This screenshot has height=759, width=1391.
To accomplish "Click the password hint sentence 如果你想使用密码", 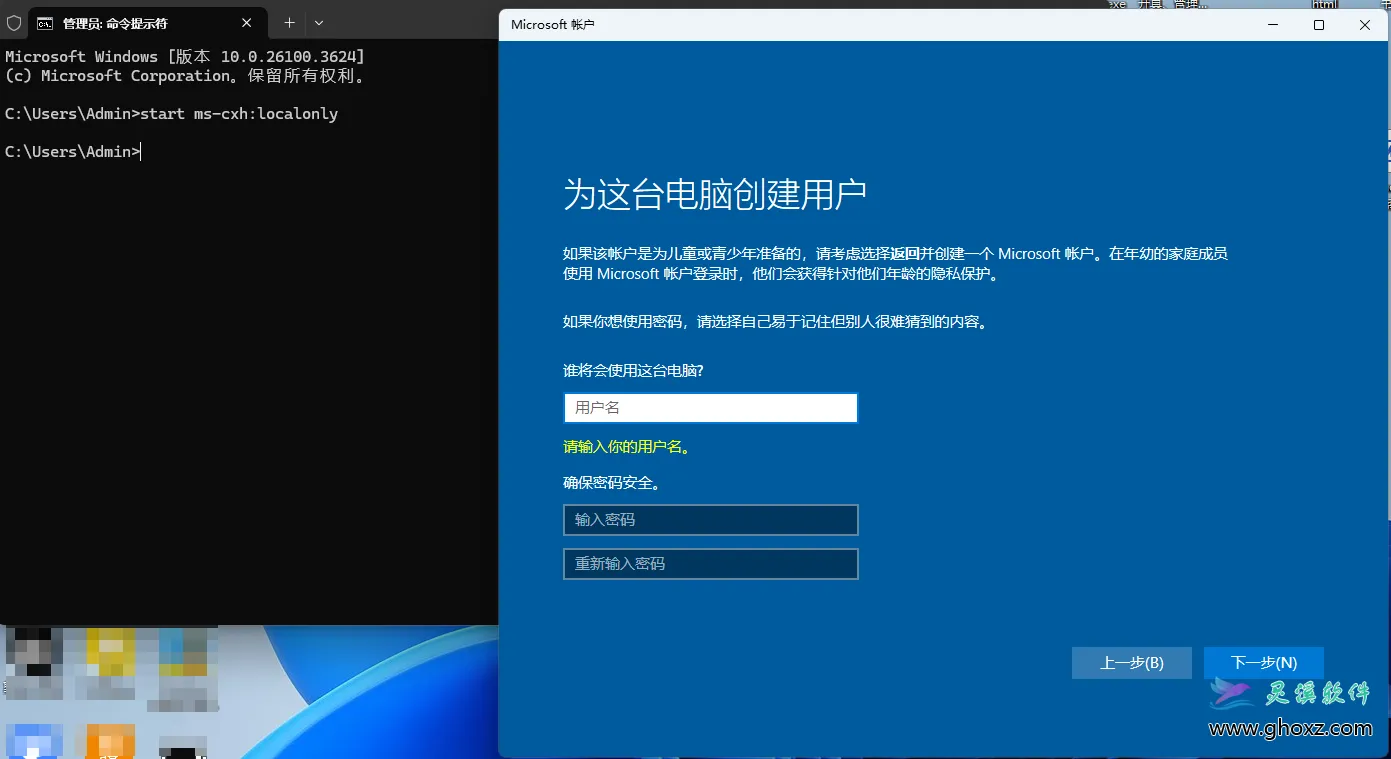I will (775, 322).
